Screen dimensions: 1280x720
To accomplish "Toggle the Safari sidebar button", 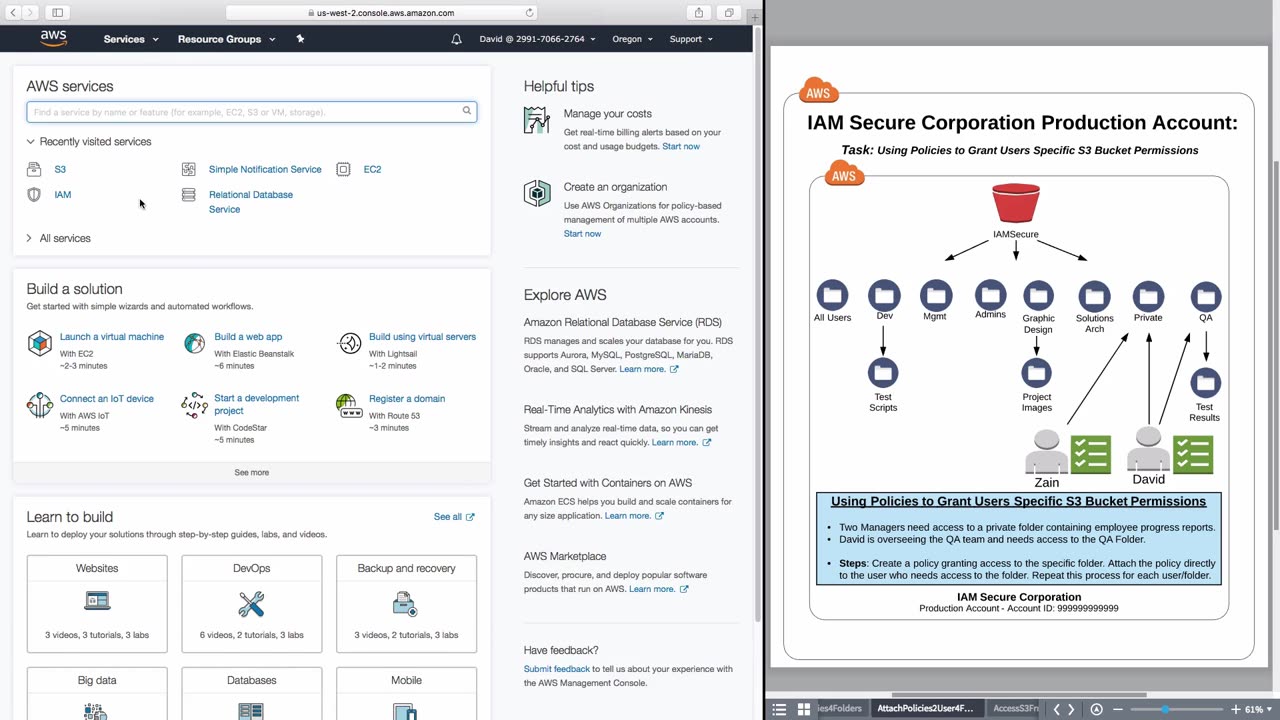I will [x=58, y=13].
